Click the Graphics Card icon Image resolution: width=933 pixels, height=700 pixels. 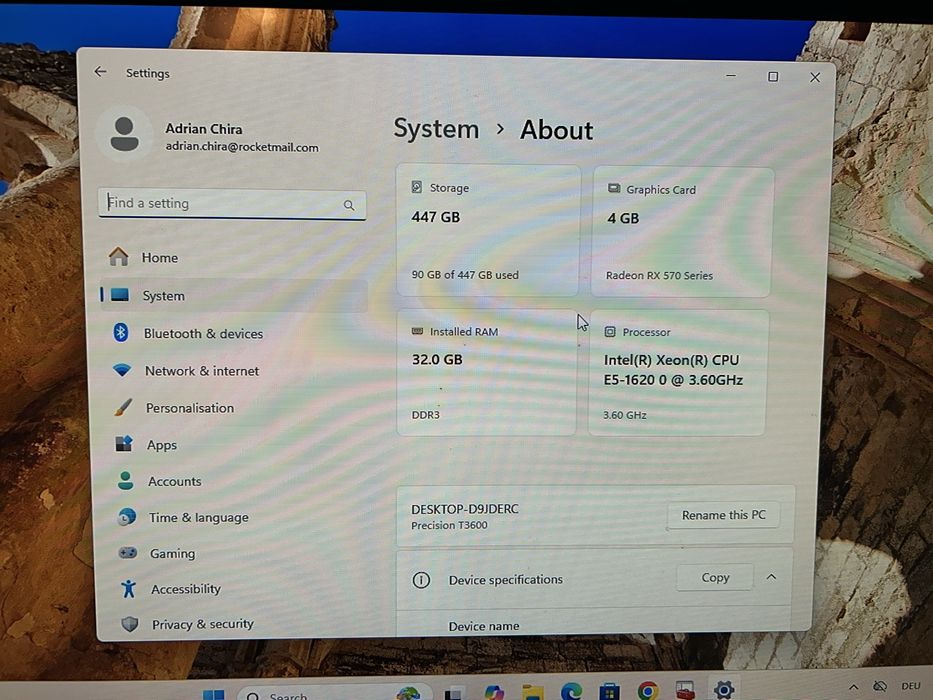(613, 188)
